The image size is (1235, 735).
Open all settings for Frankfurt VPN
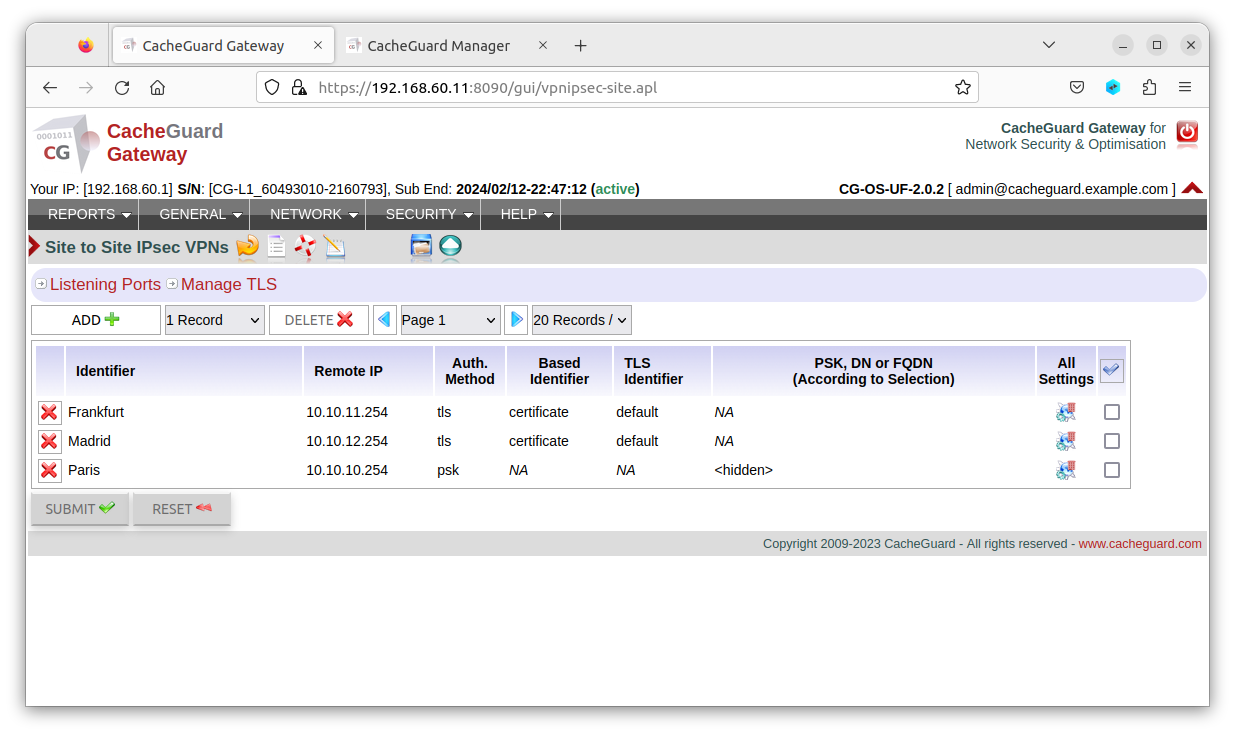coord(1066,412)
